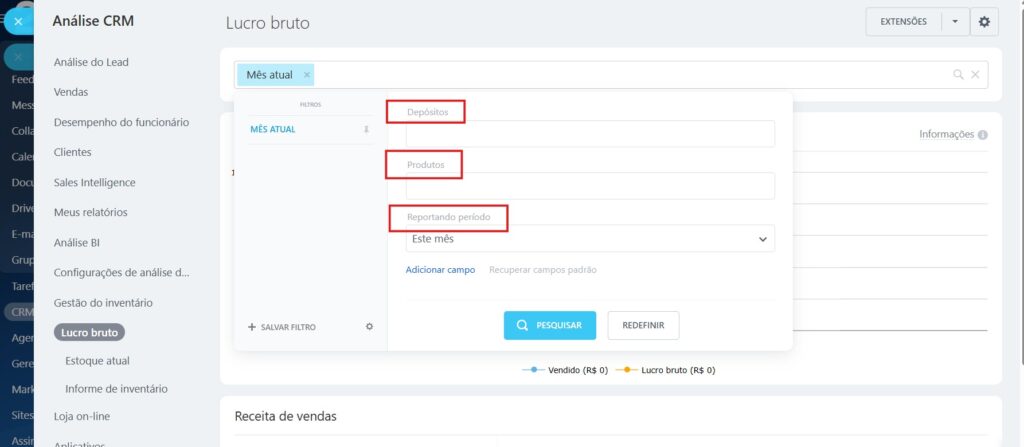Viewport: 1024px width, 447px height.
Task: Clear the filter bar with X icon
Action: (976, 74)
